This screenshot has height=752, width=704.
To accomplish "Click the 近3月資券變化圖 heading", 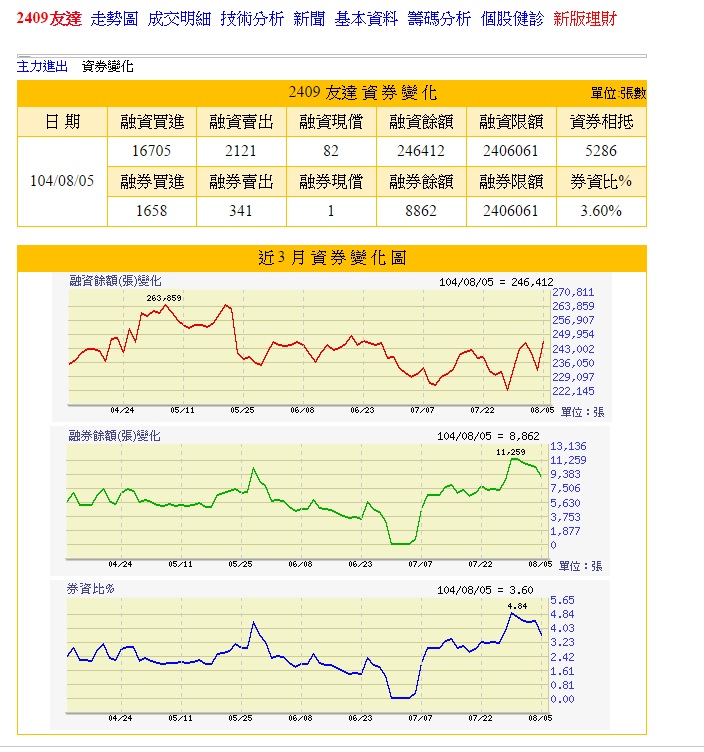I will coord(332,258).
